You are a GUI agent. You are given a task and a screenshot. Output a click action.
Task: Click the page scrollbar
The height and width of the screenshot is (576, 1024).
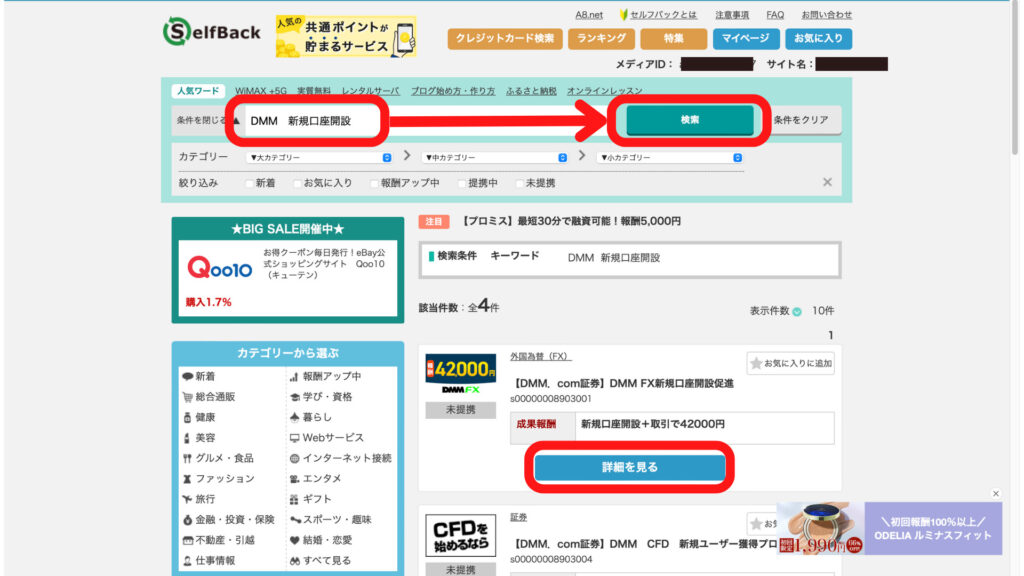pyautogui.click(x=1014, y=78)
